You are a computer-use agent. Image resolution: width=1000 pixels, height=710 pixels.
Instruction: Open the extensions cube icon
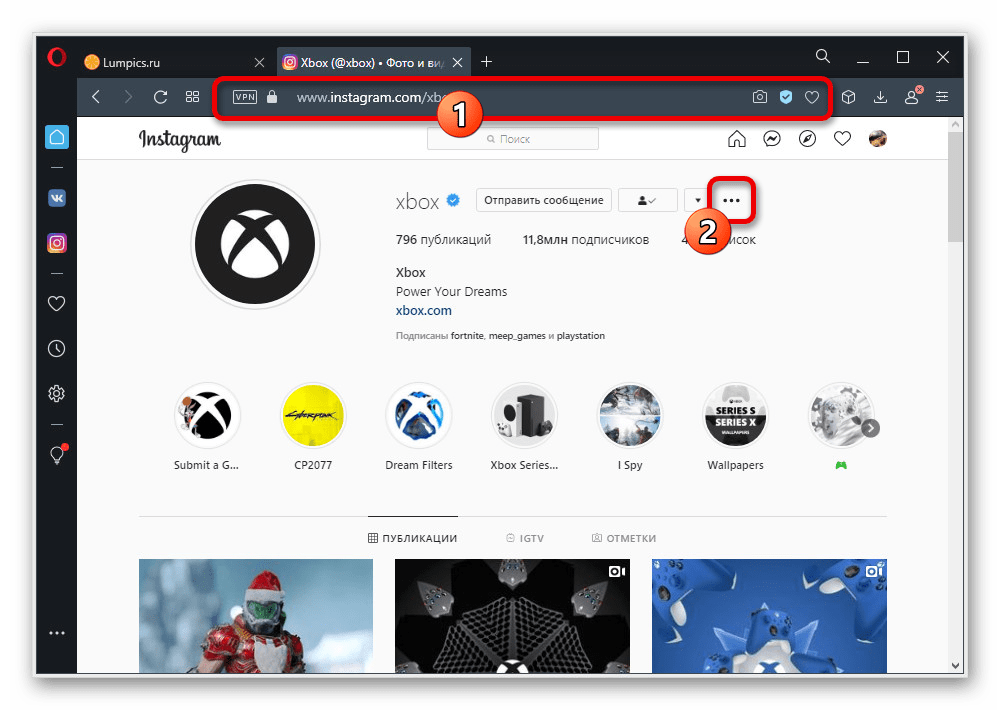(x=848, y=97)
